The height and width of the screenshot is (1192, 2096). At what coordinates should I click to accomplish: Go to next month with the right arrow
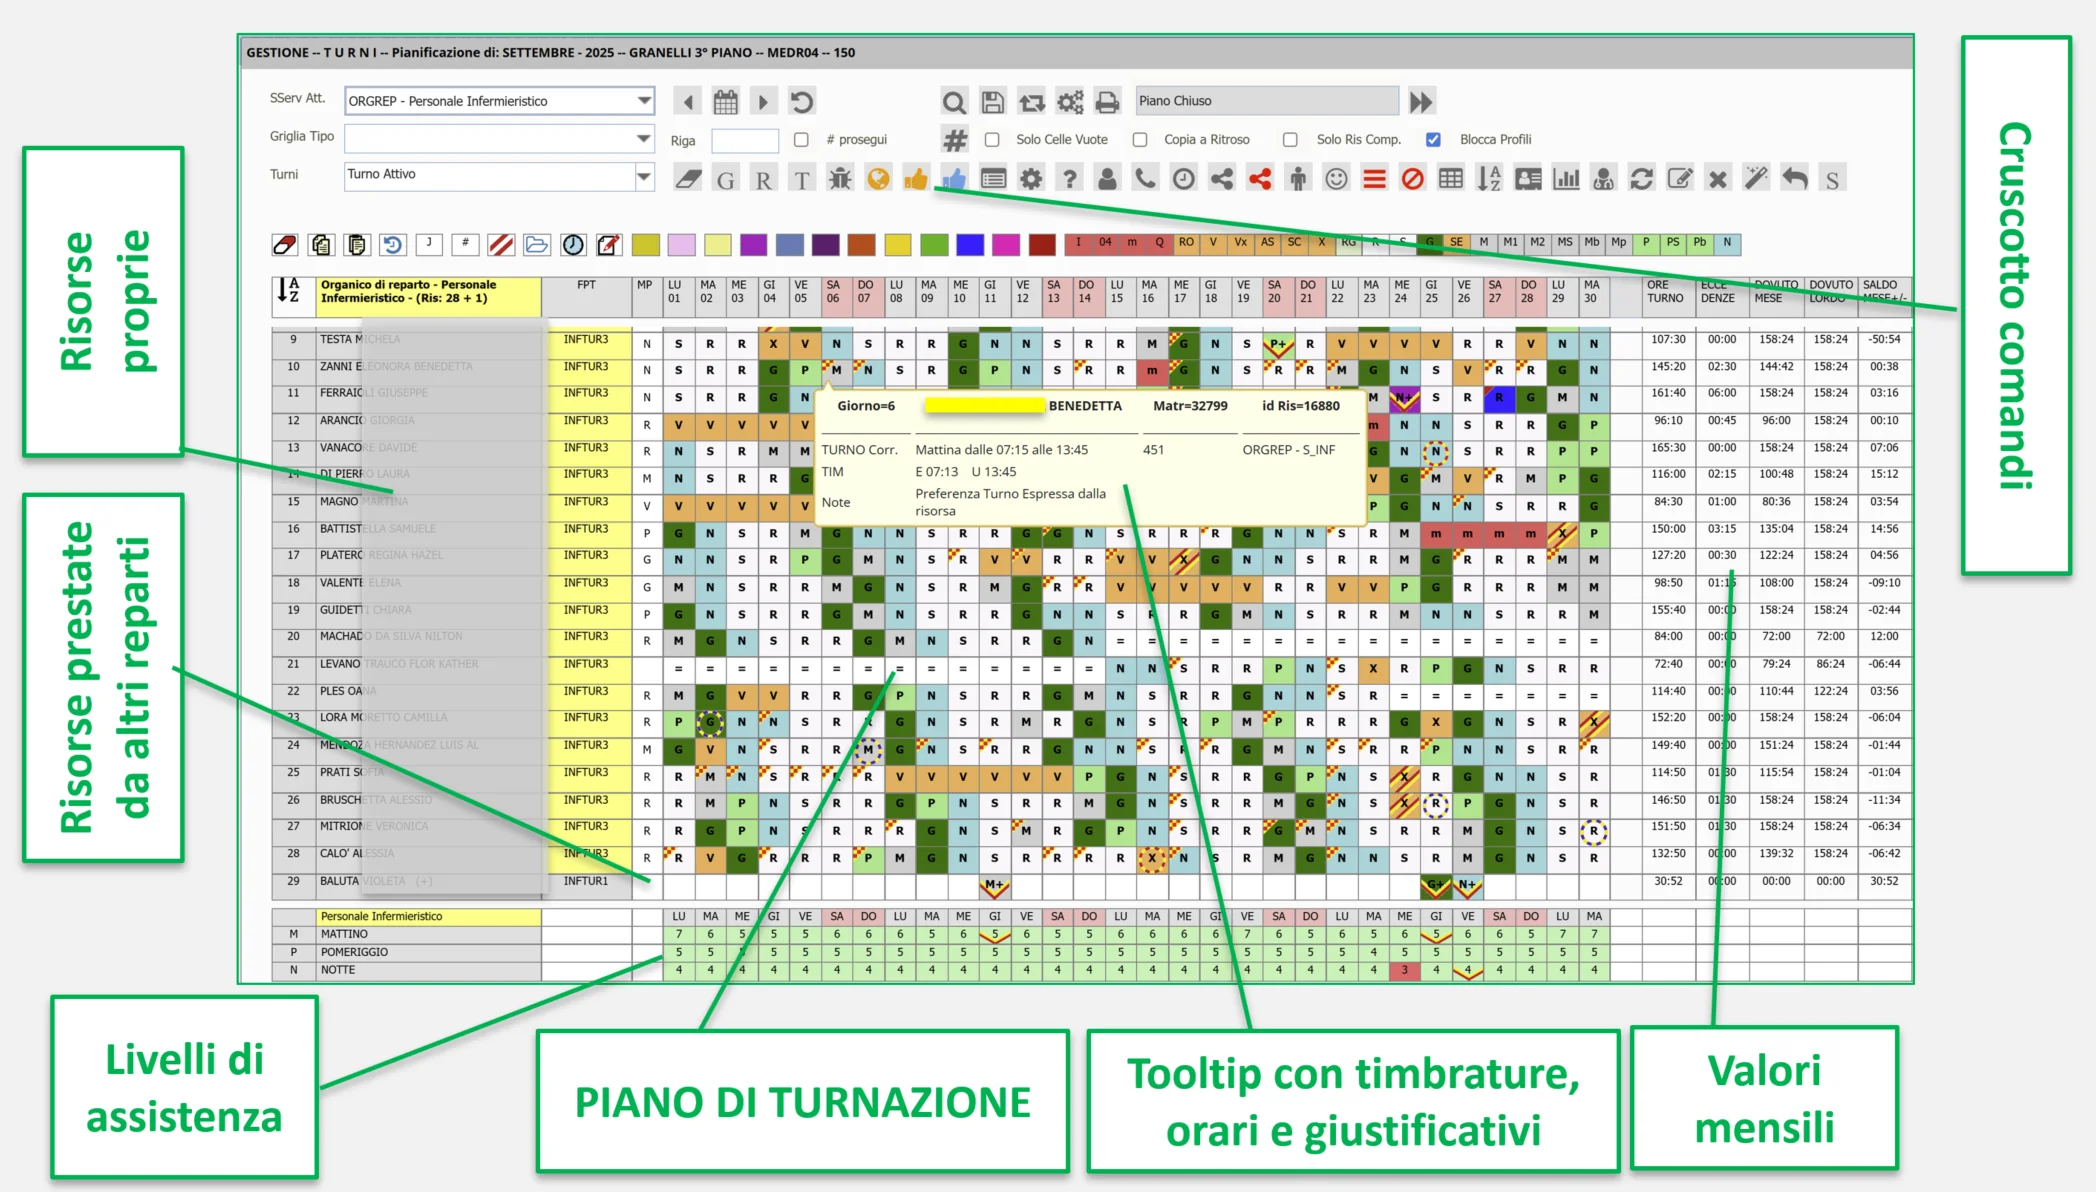[763, 102]
